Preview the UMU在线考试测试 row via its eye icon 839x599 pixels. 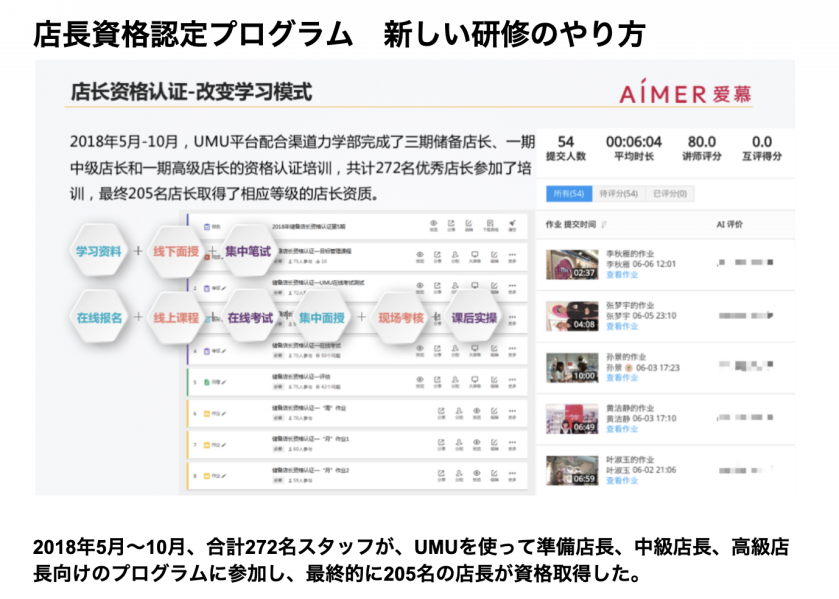[420, 286]
